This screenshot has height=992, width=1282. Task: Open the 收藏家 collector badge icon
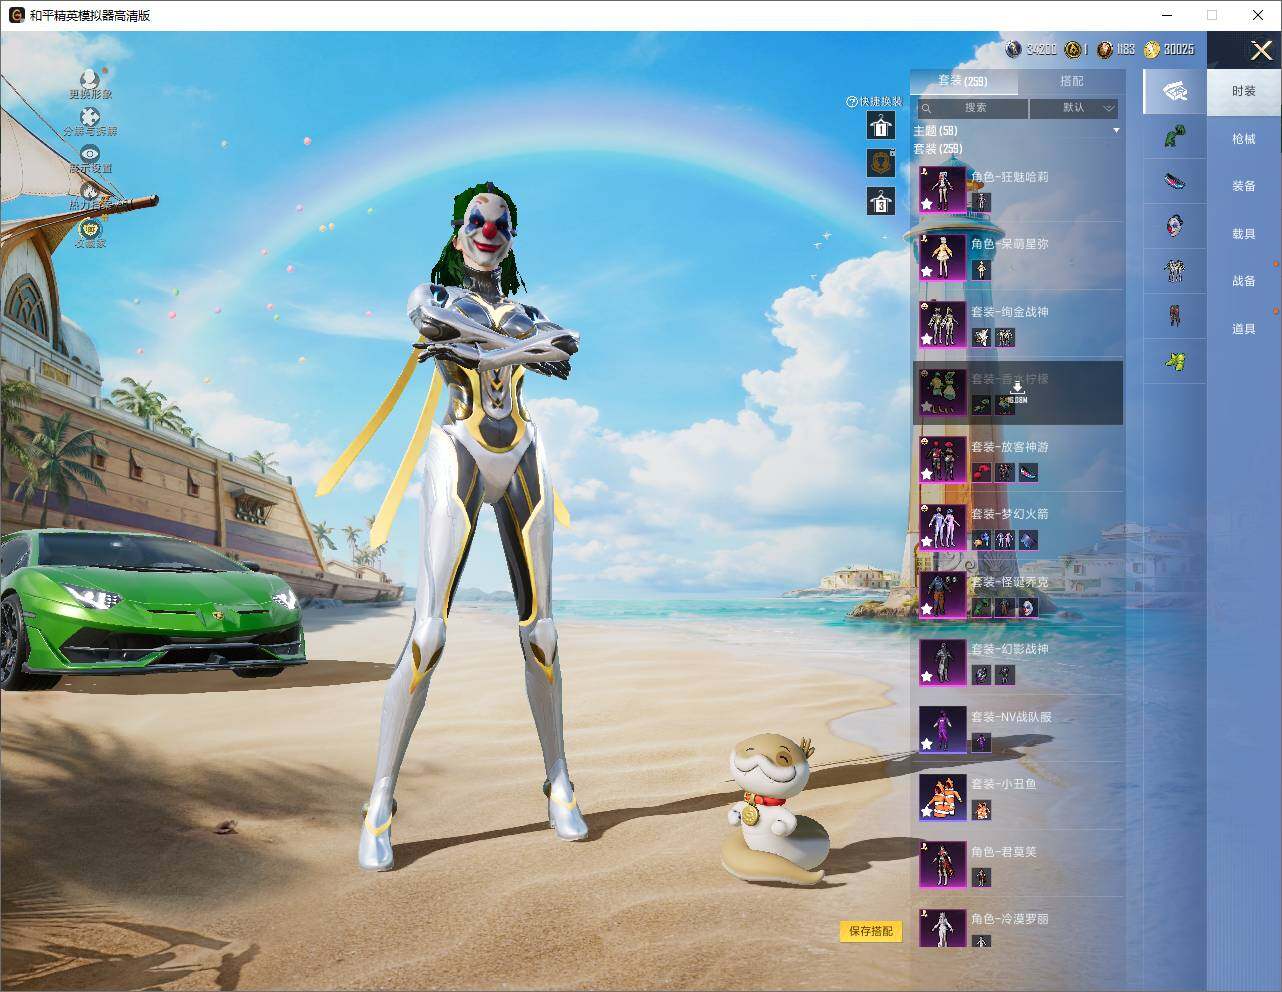[x=90, y=228]
